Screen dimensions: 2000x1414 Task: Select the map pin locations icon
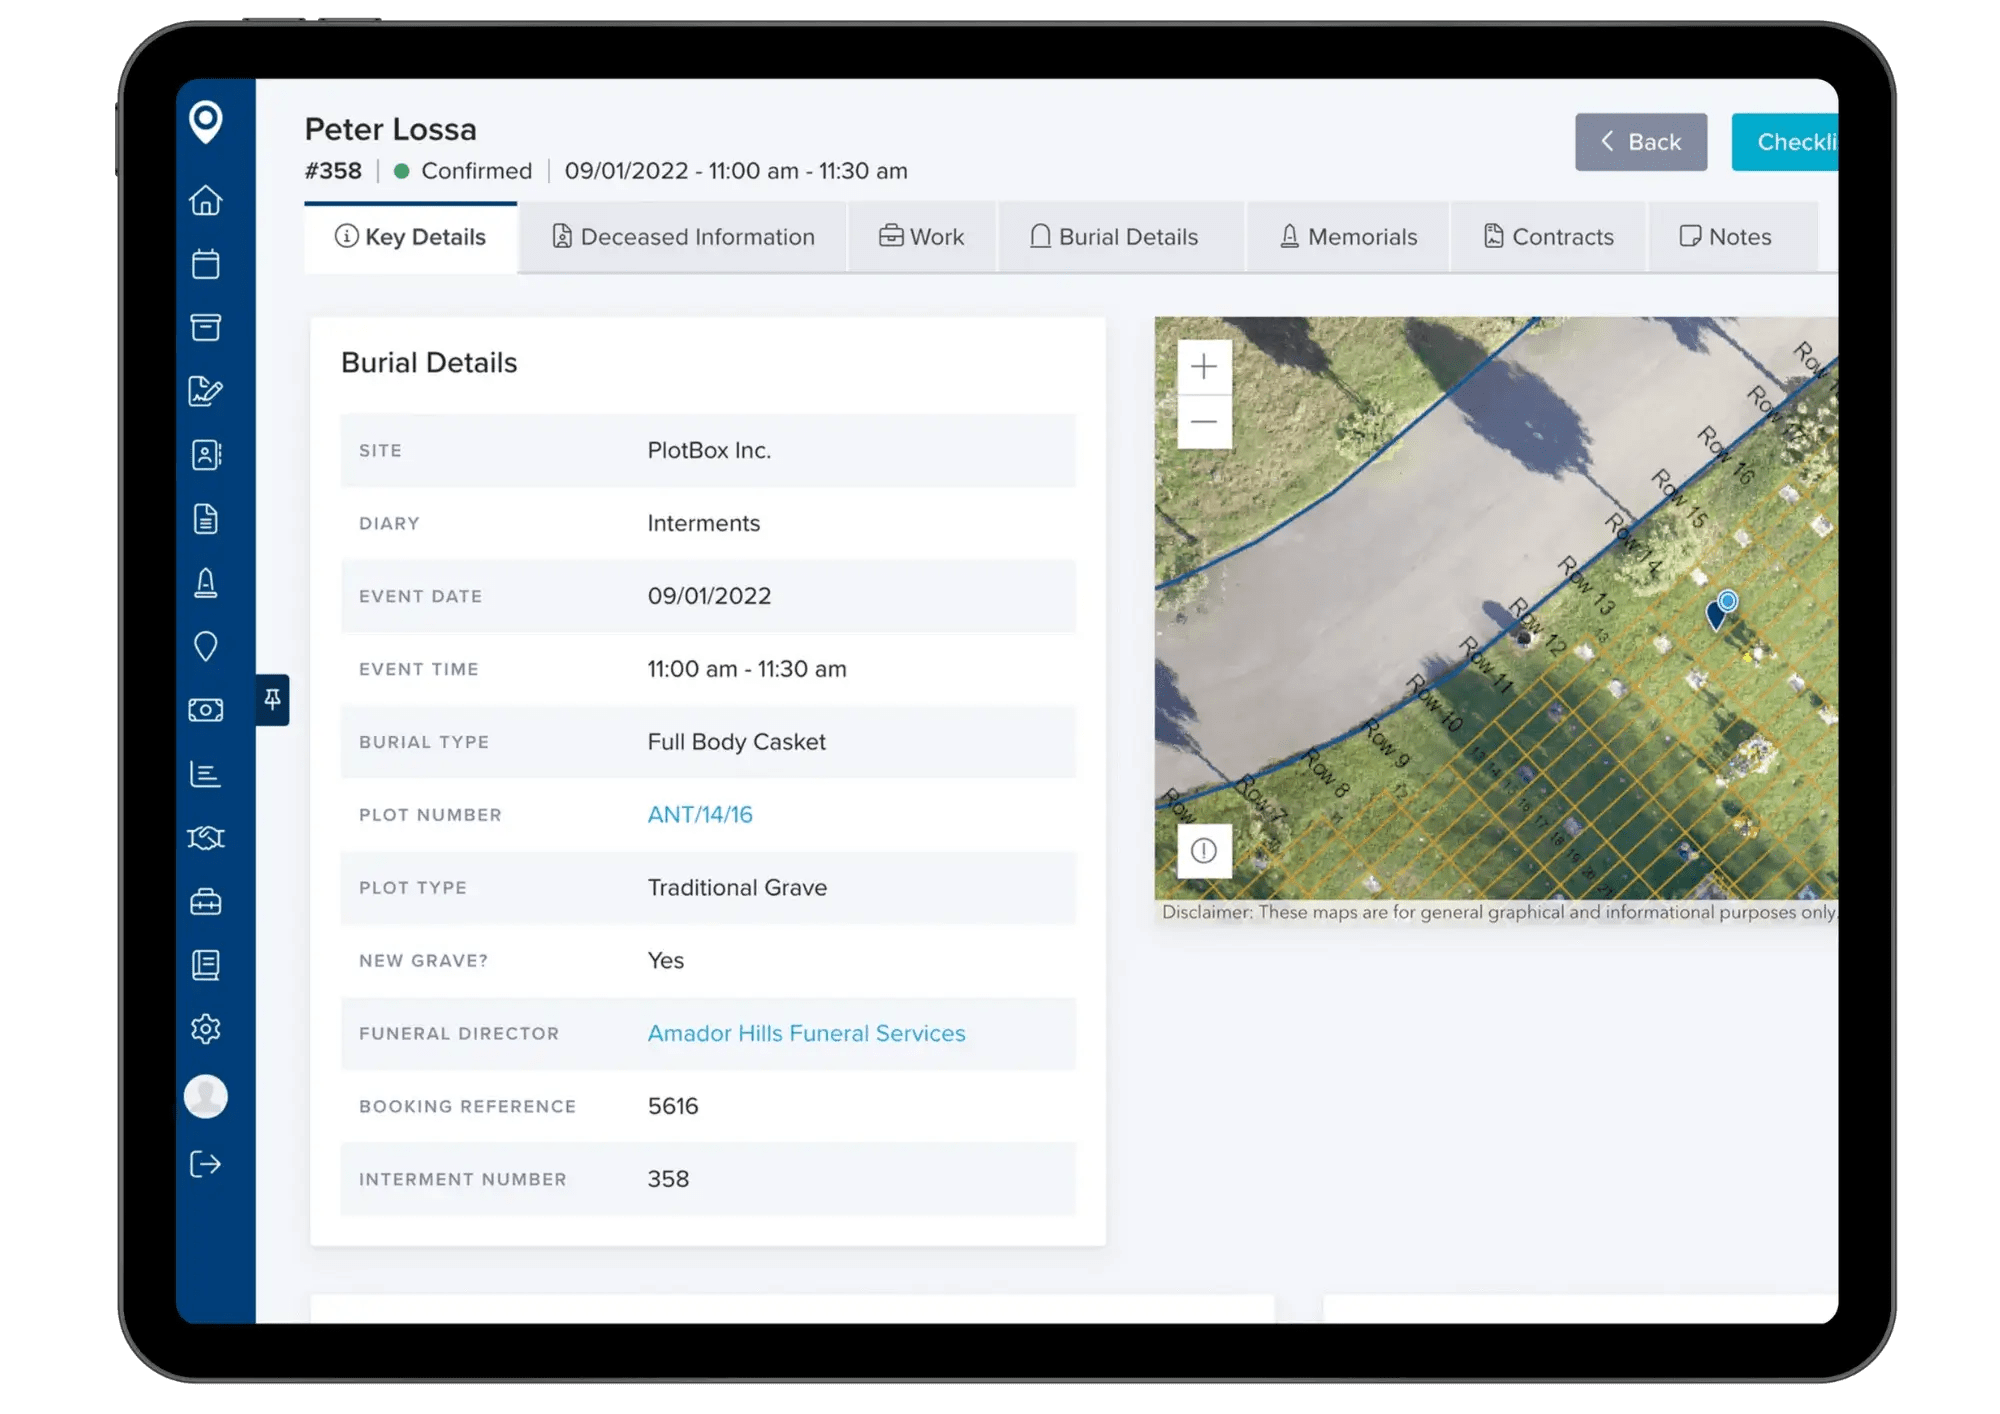[206, 647]
